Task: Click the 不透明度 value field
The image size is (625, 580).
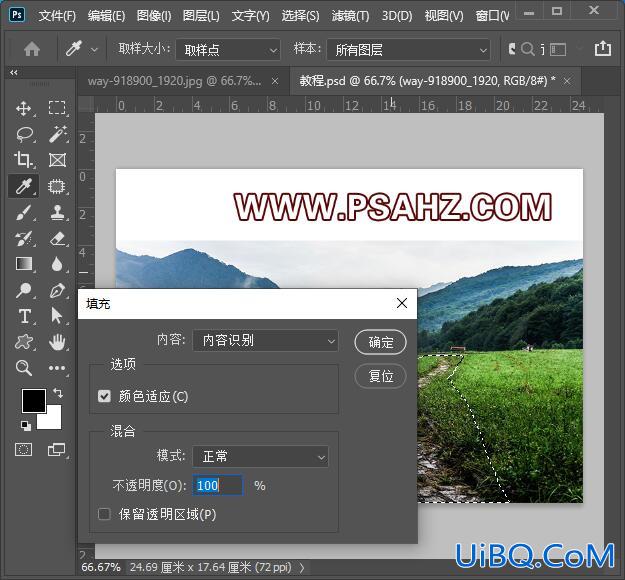Action: pos(218,486)
